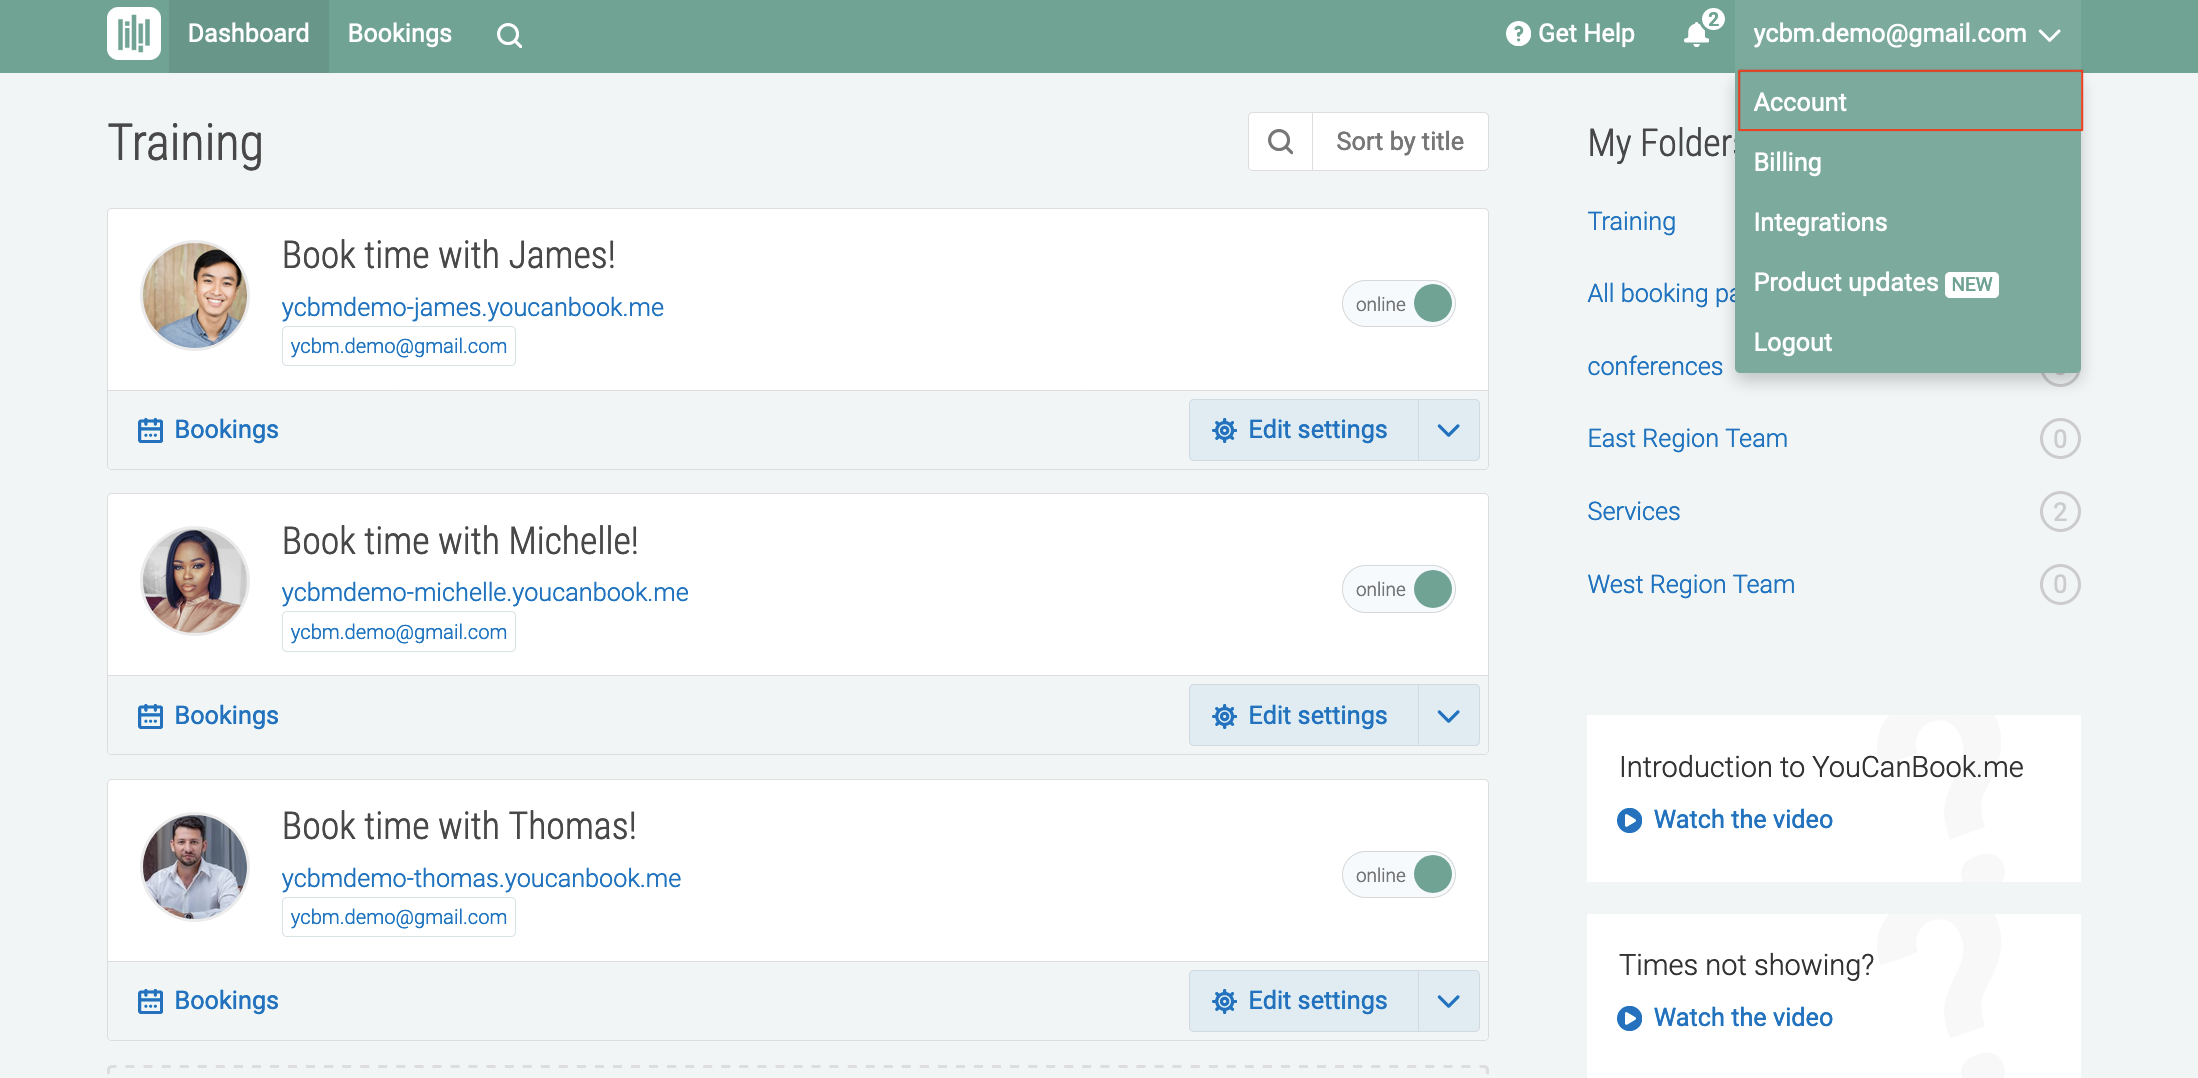This screenshot has width=2198, height=1078.
Task: Open Product updates menu entry
Action: 1909,283
